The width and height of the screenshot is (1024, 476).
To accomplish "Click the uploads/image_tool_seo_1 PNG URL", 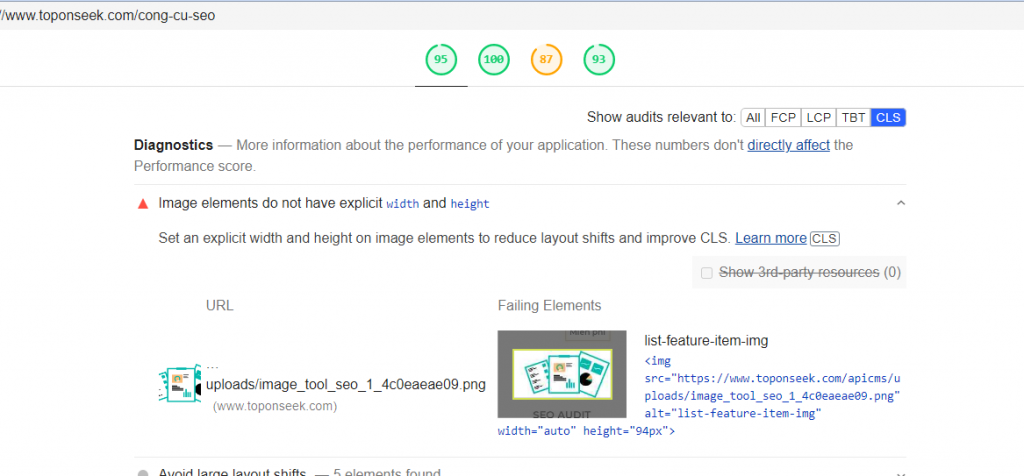I will click(345, 385).
